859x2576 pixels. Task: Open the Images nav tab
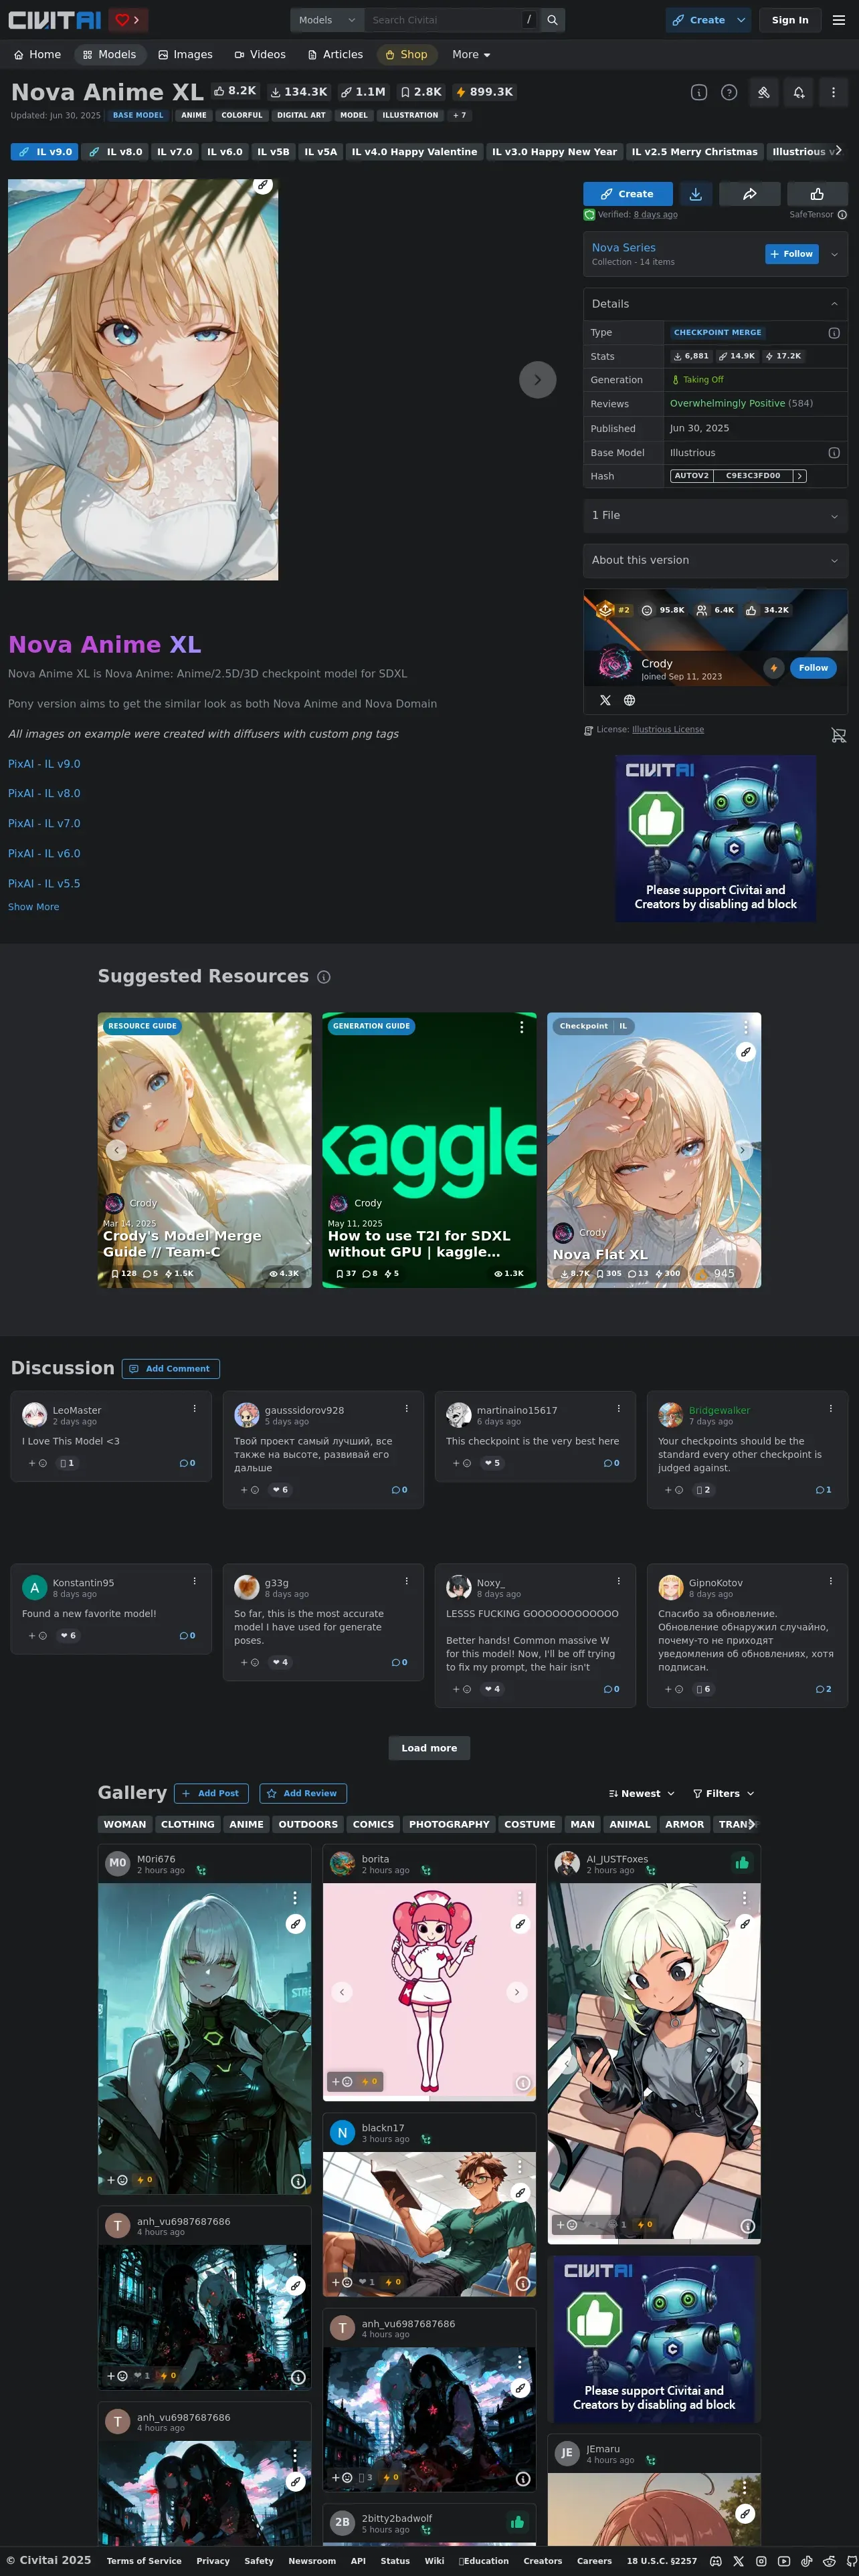pos(185,55)
